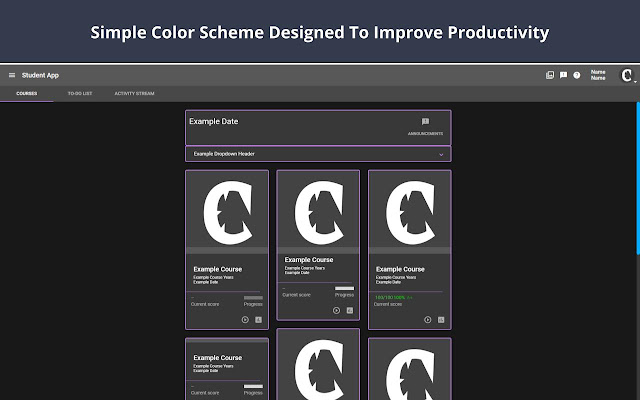Open second-row right course logo thumbnail
This screenshot has height=400, width=640.
[410, 369]
